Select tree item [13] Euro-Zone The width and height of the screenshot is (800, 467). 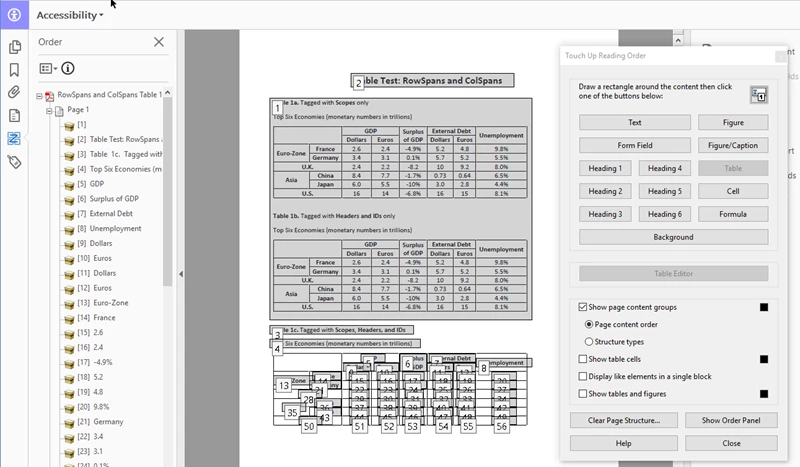click(103, 303)
